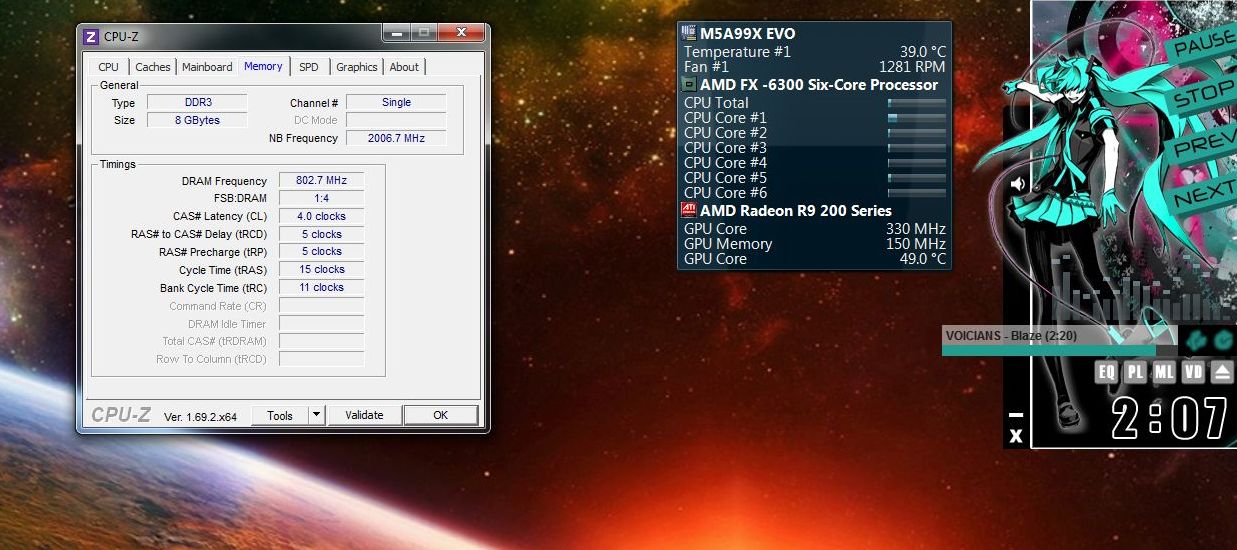Click the CPU icon beside AMD FX-6300
Screen dimensions: 1237x550
point(689,85)
